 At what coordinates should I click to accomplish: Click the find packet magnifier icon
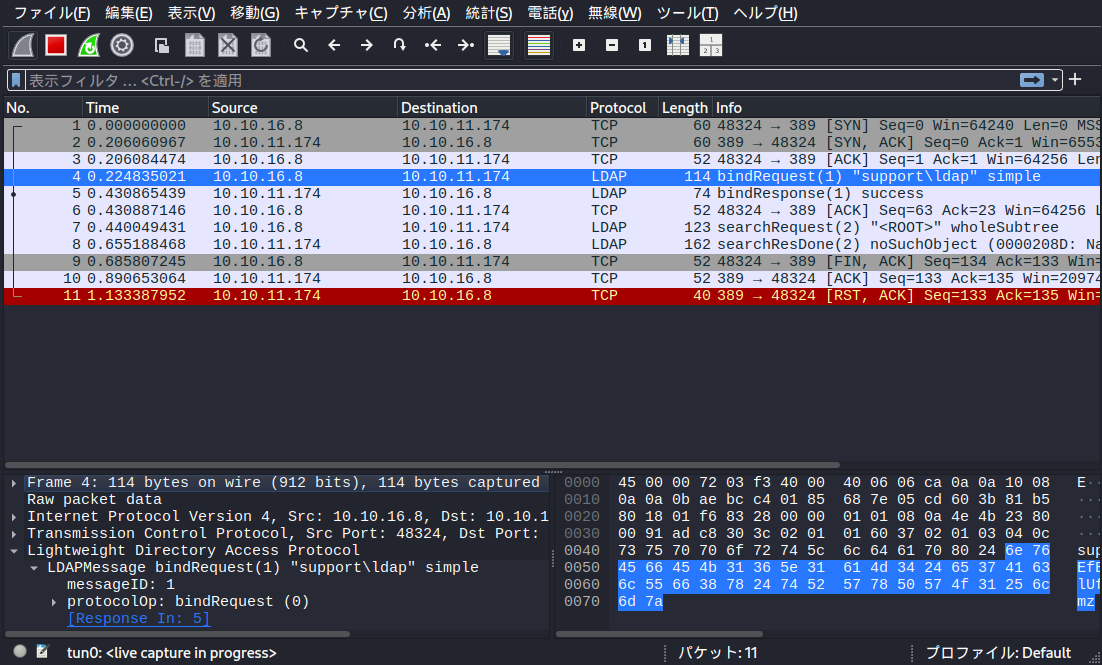pyautogui.click(x=300, y=45)
